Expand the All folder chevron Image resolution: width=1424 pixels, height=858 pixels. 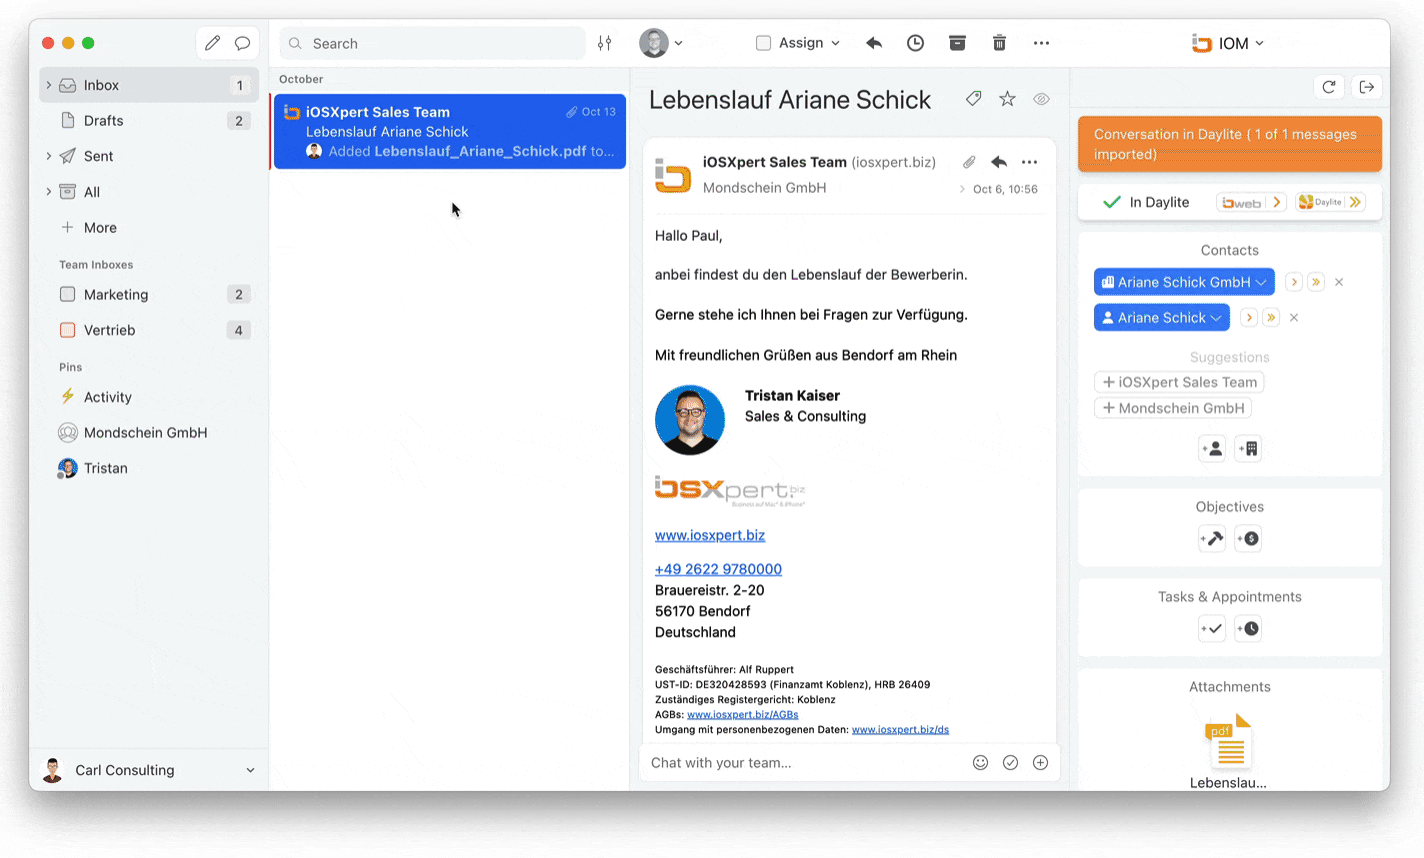[x=49, y=192]
